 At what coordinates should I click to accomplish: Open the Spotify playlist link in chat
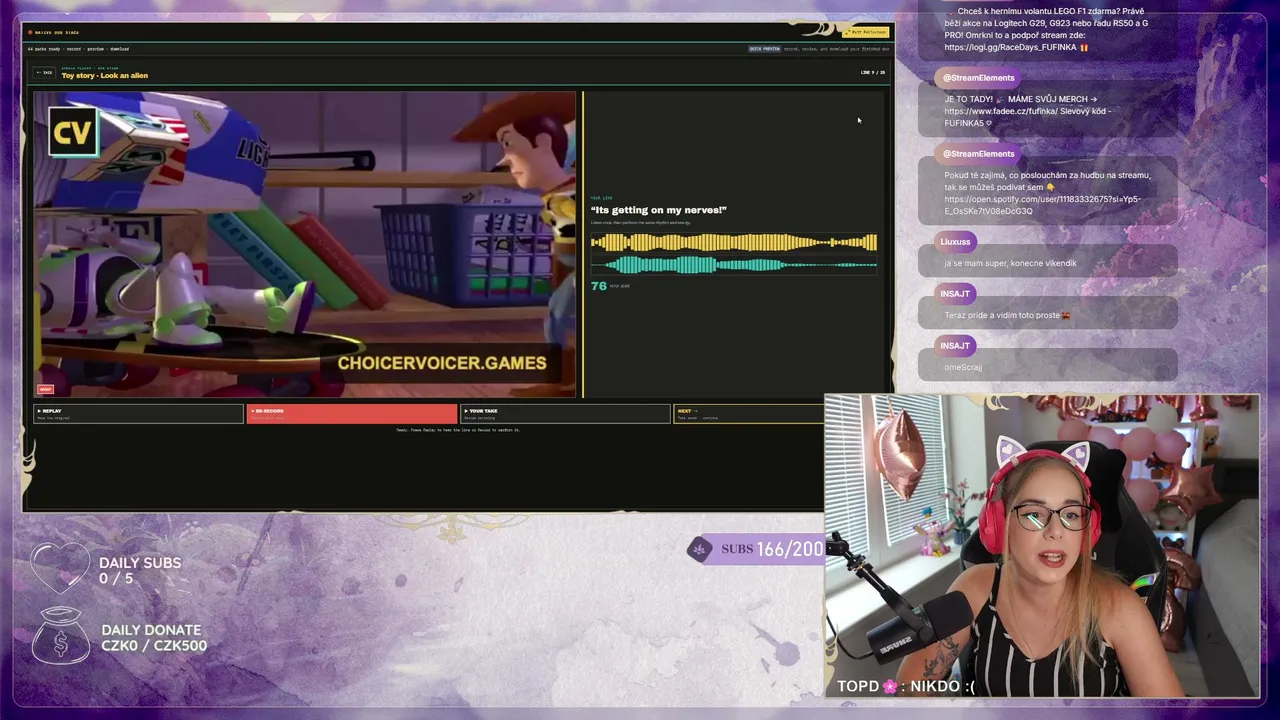tap(1042, 205)
